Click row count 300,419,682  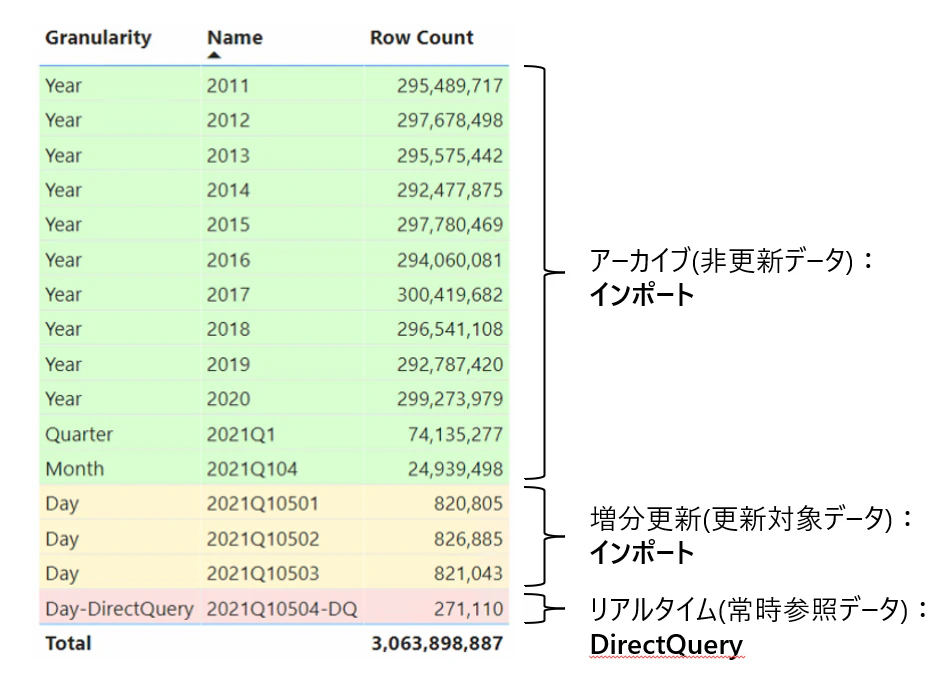pos(450,294)
